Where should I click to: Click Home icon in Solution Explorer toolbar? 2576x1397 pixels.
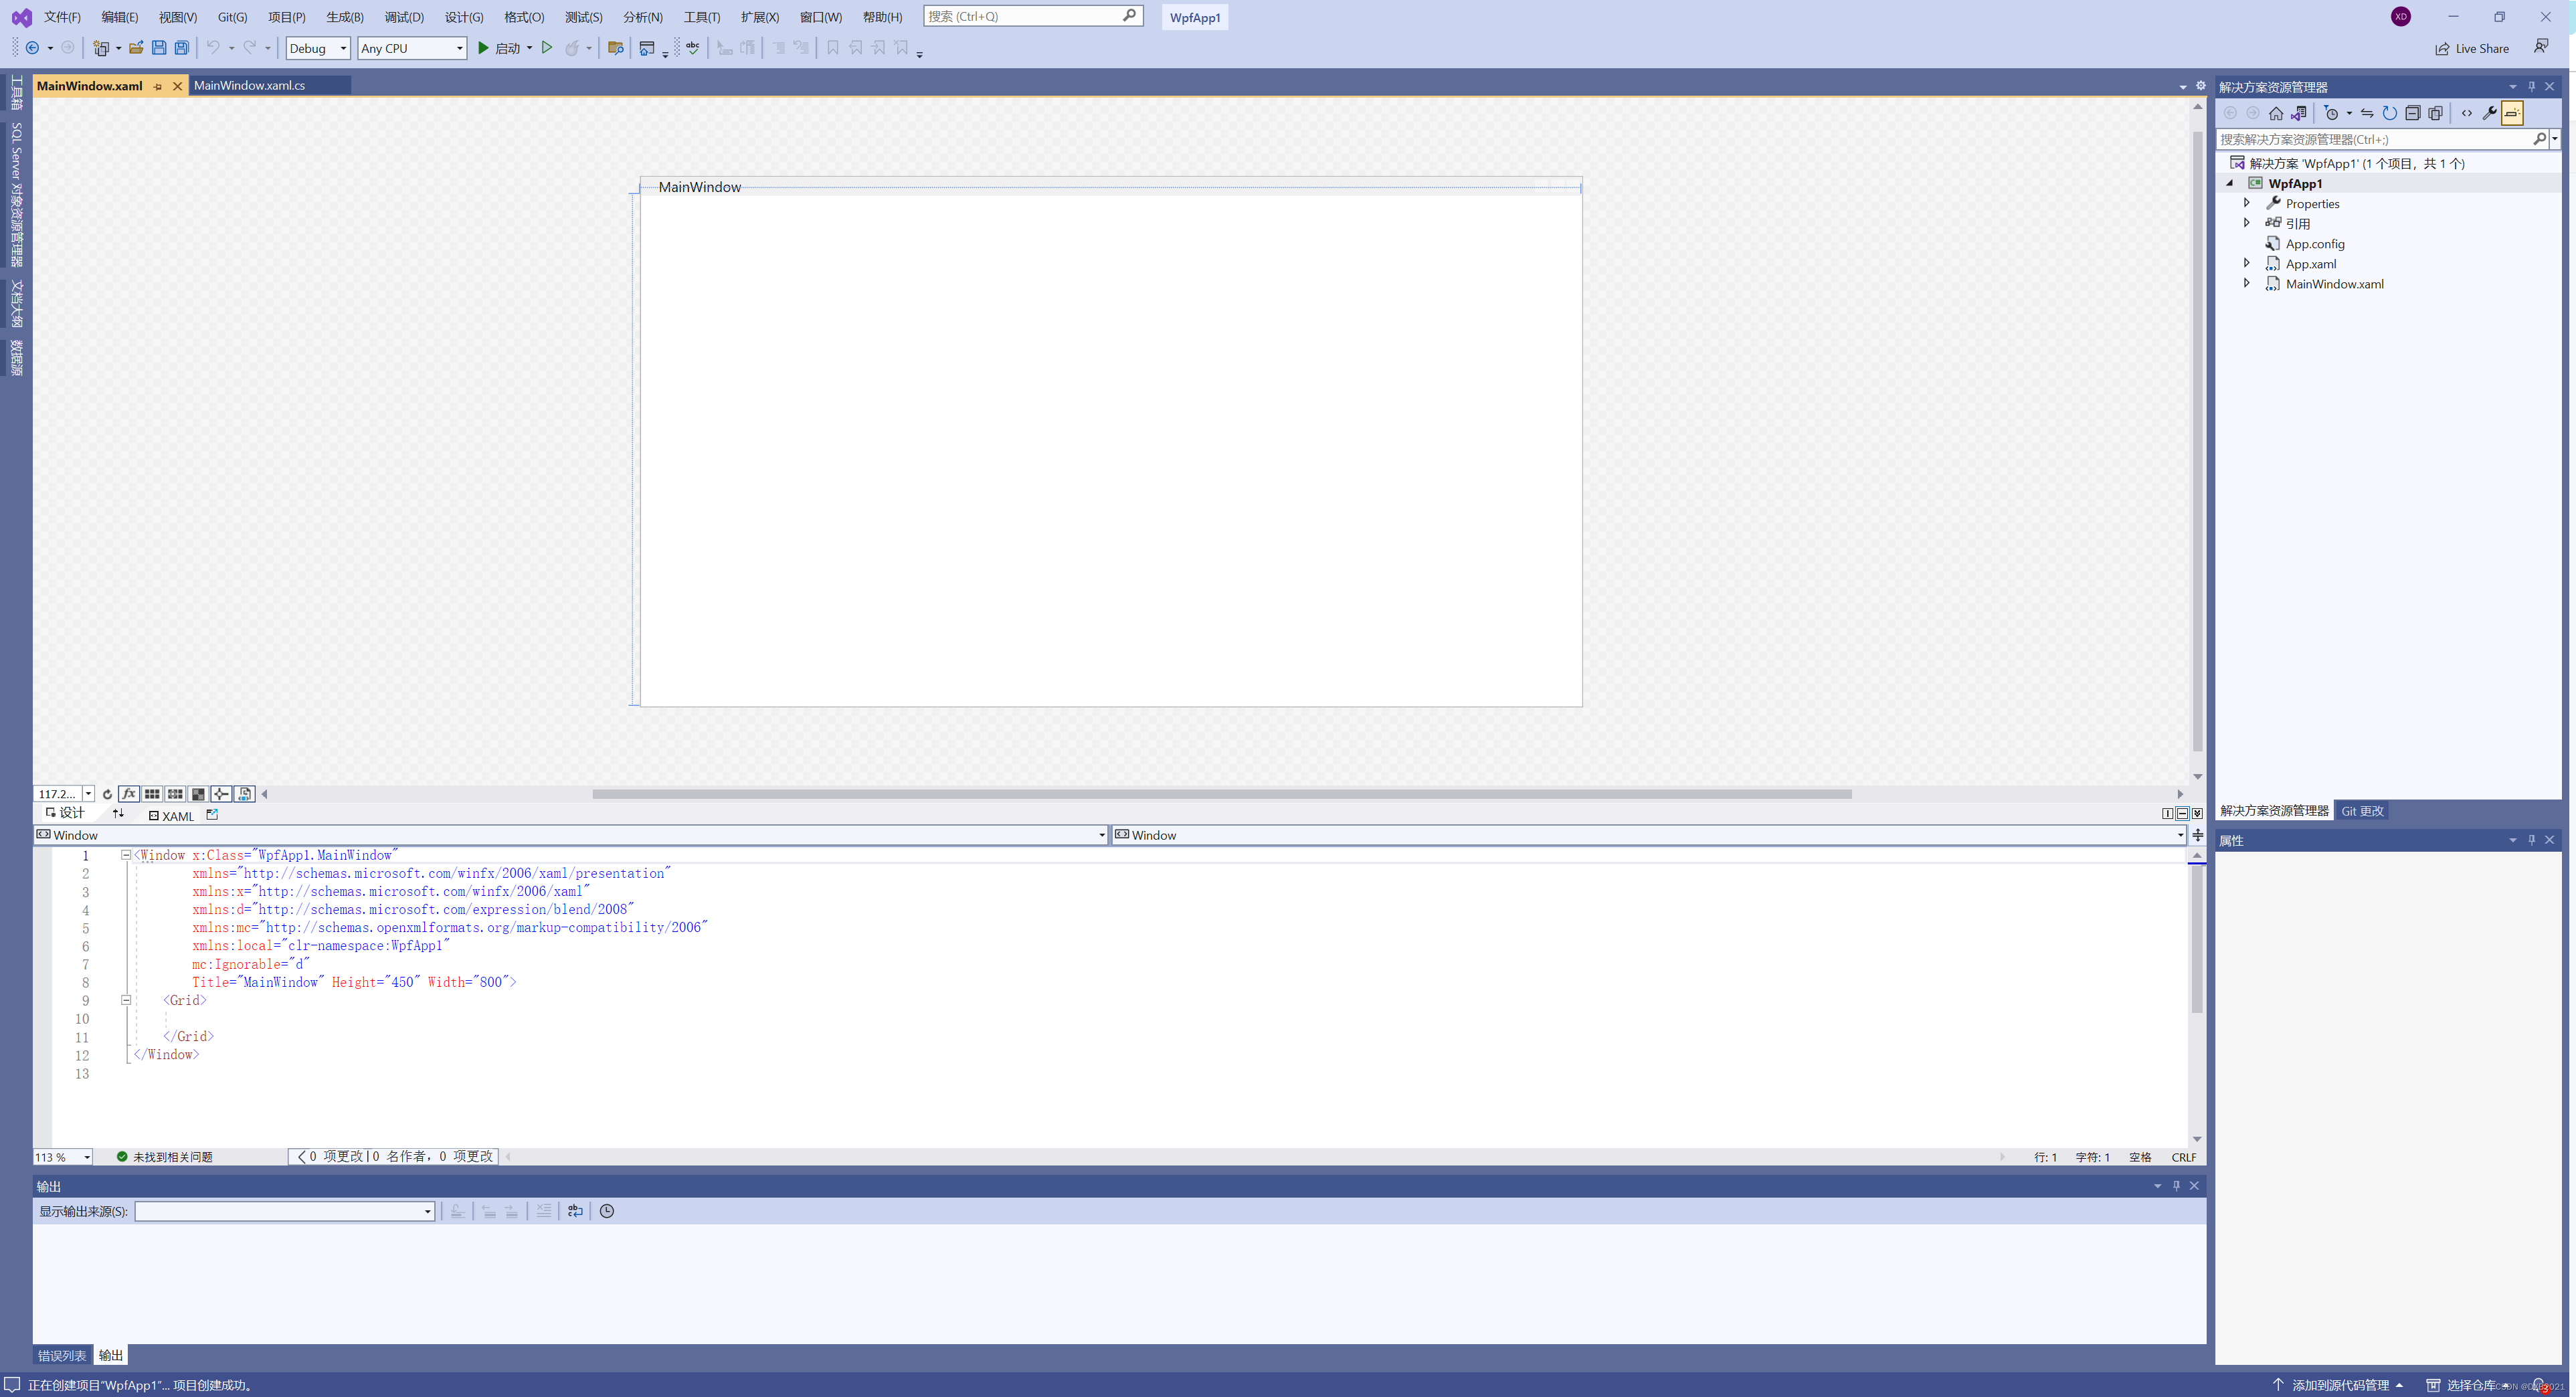(x=2276, y=113)
